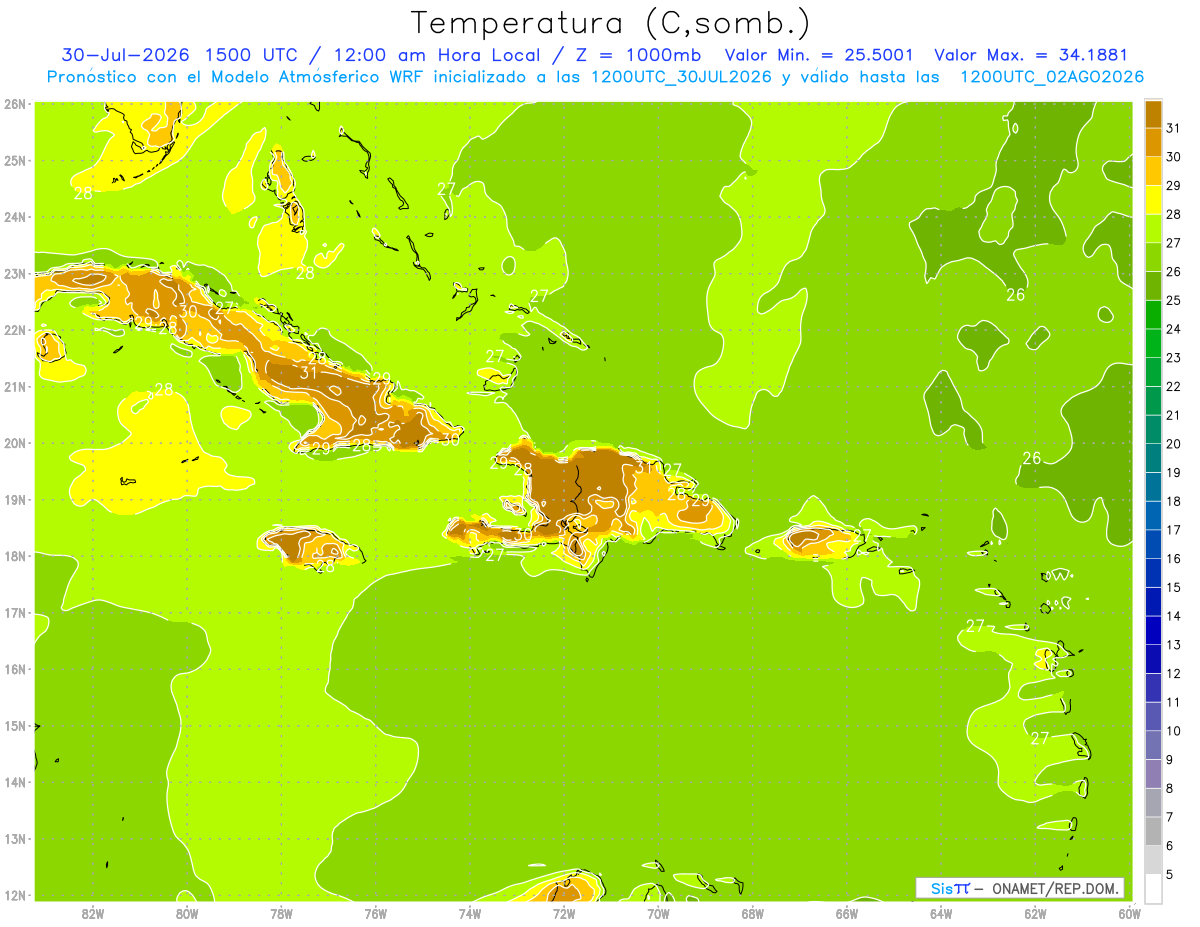Click the legend value '20'
Viewport: 1200px width, 927px height.
[1174, 444]
